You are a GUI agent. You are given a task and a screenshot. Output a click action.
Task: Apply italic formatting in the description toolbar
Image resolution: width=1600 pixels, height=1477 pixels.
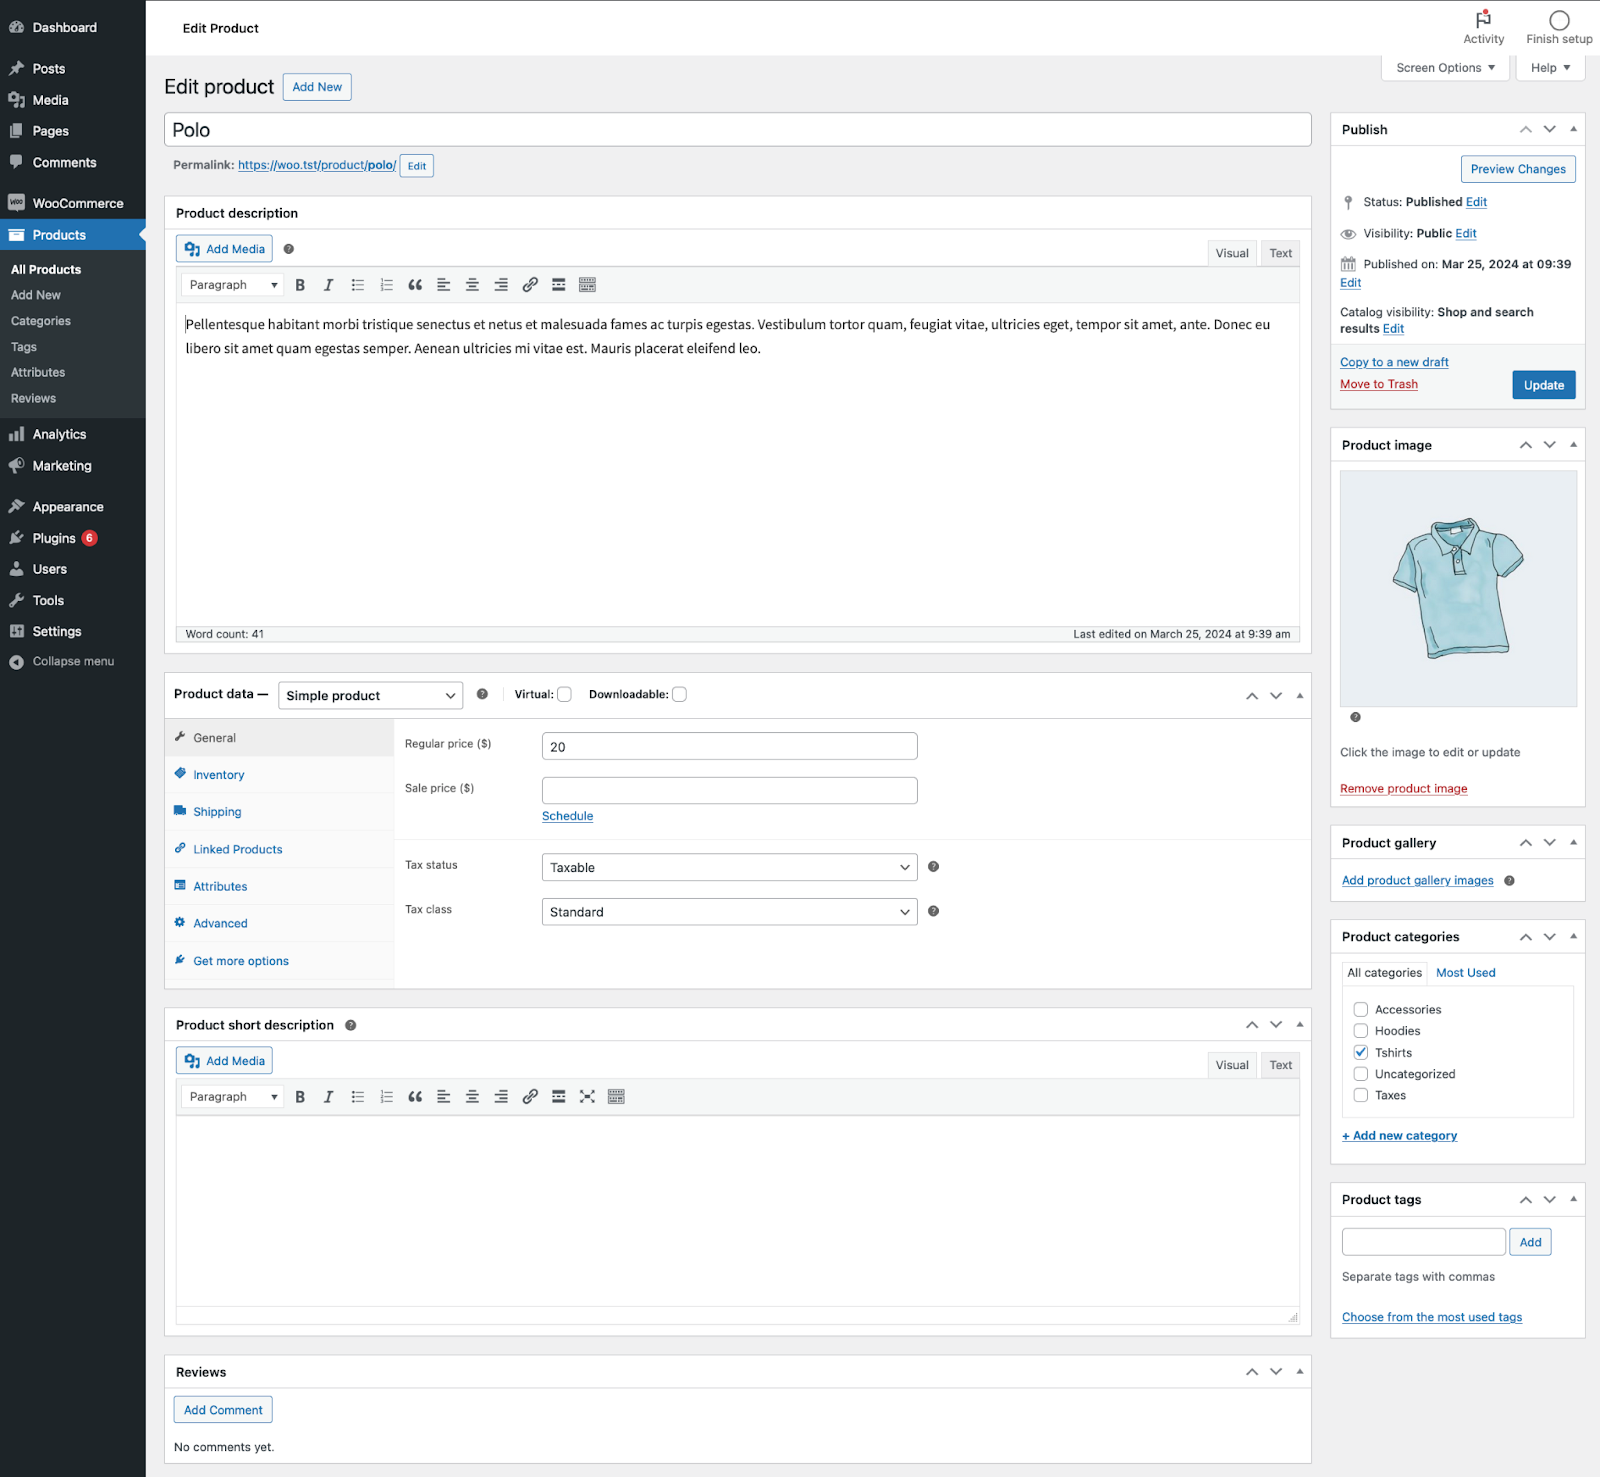328,284
